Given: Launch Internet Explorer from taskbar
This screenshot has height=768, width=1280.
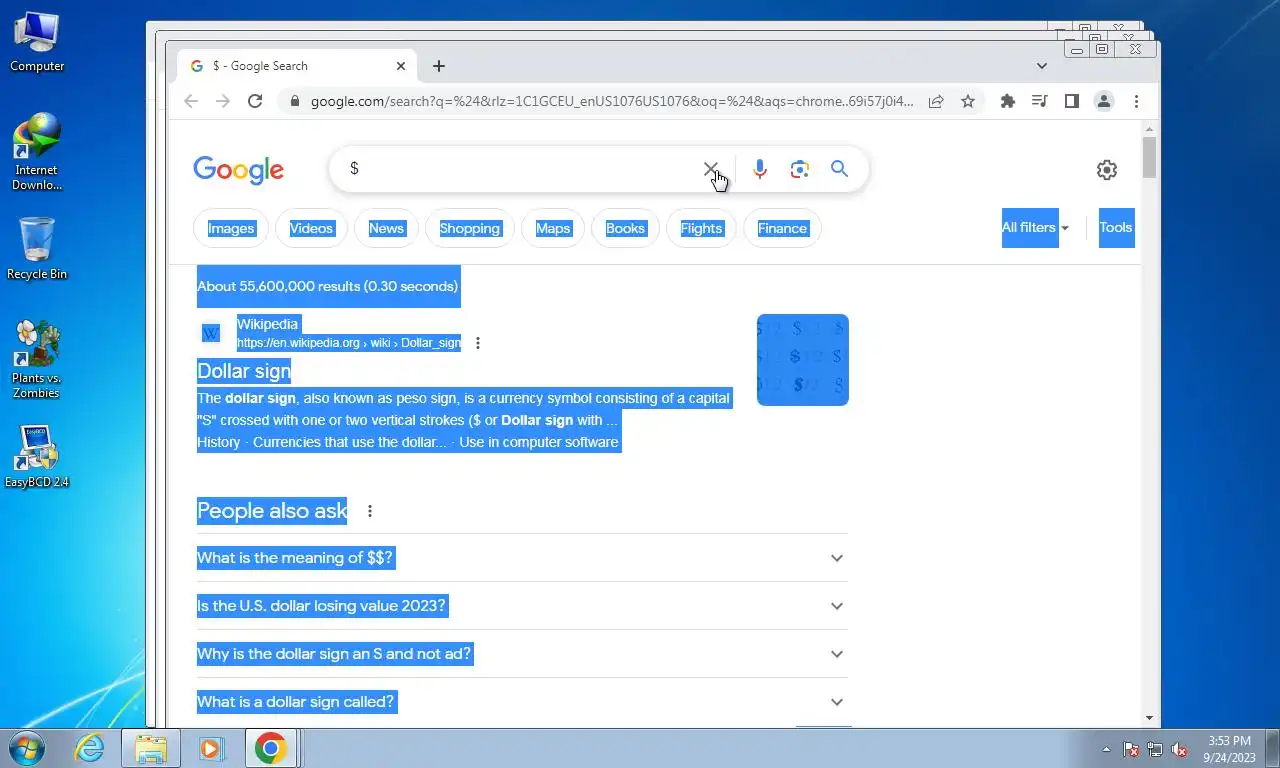Looking at the screenshot, I should click(x=89, y=748).
